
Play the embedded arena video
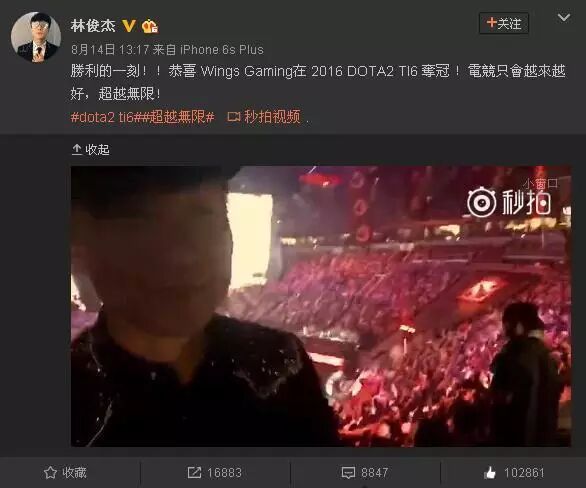pos(321,306)
